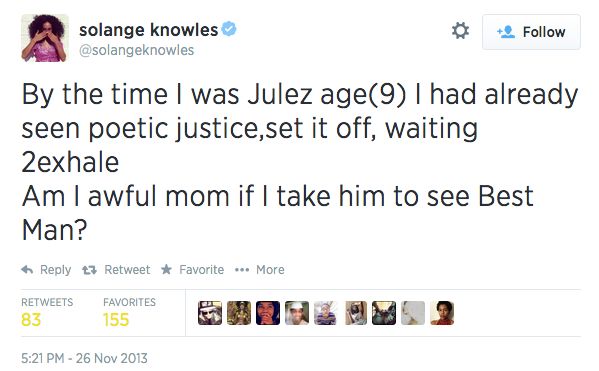This screenshot has width=599, height=371.
Task: Open first avatar in favoriters row
Action: click(x=210, y=313)
